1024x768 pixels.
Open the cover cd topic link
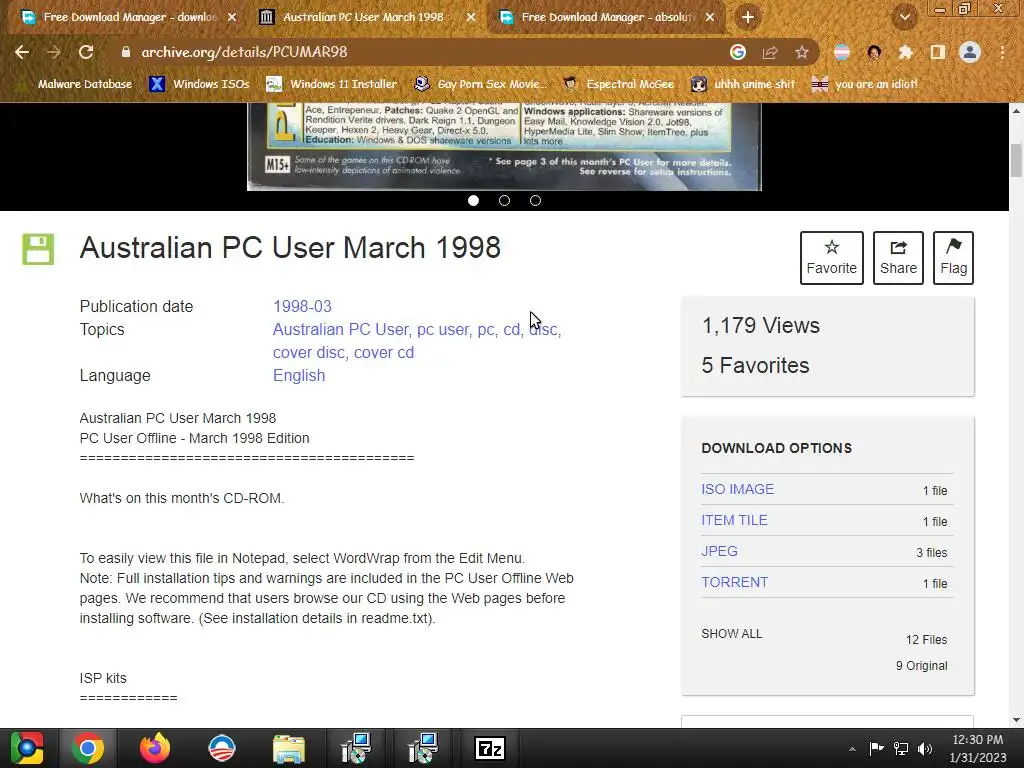tap(384, 353)
